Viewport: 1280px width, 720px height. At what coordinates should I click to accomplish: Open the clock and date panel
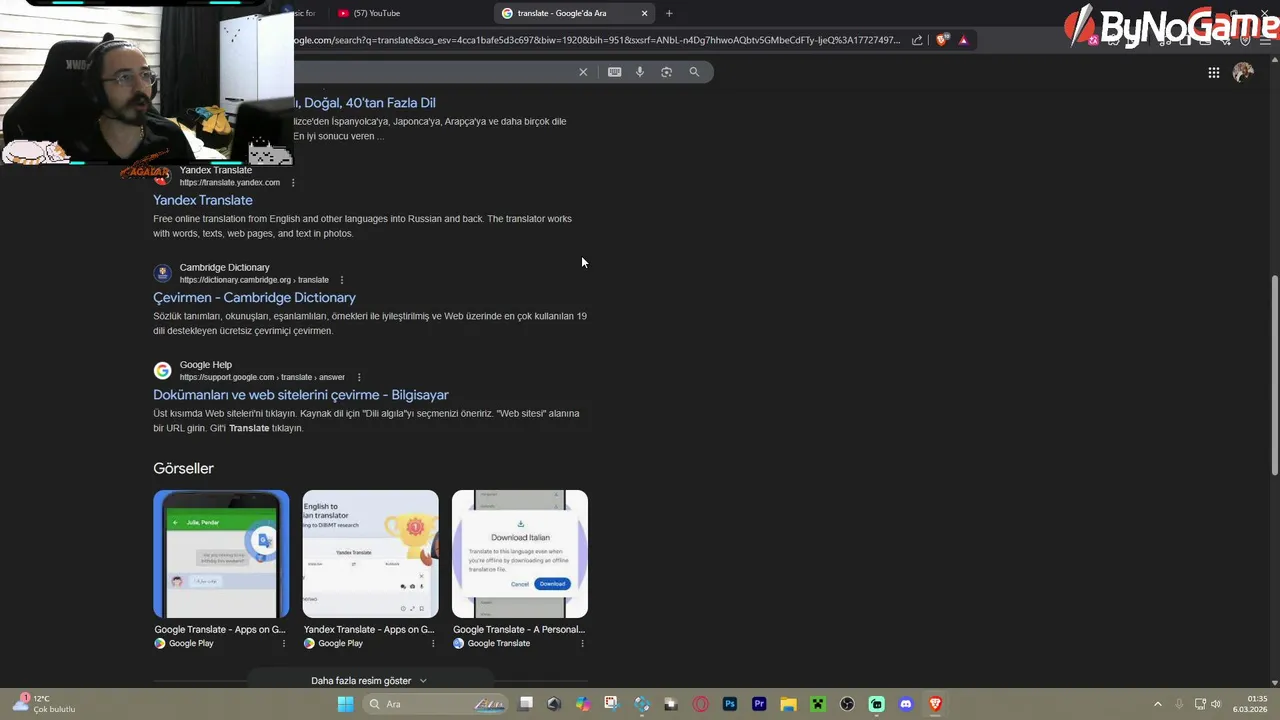[x=1251, y=704]
